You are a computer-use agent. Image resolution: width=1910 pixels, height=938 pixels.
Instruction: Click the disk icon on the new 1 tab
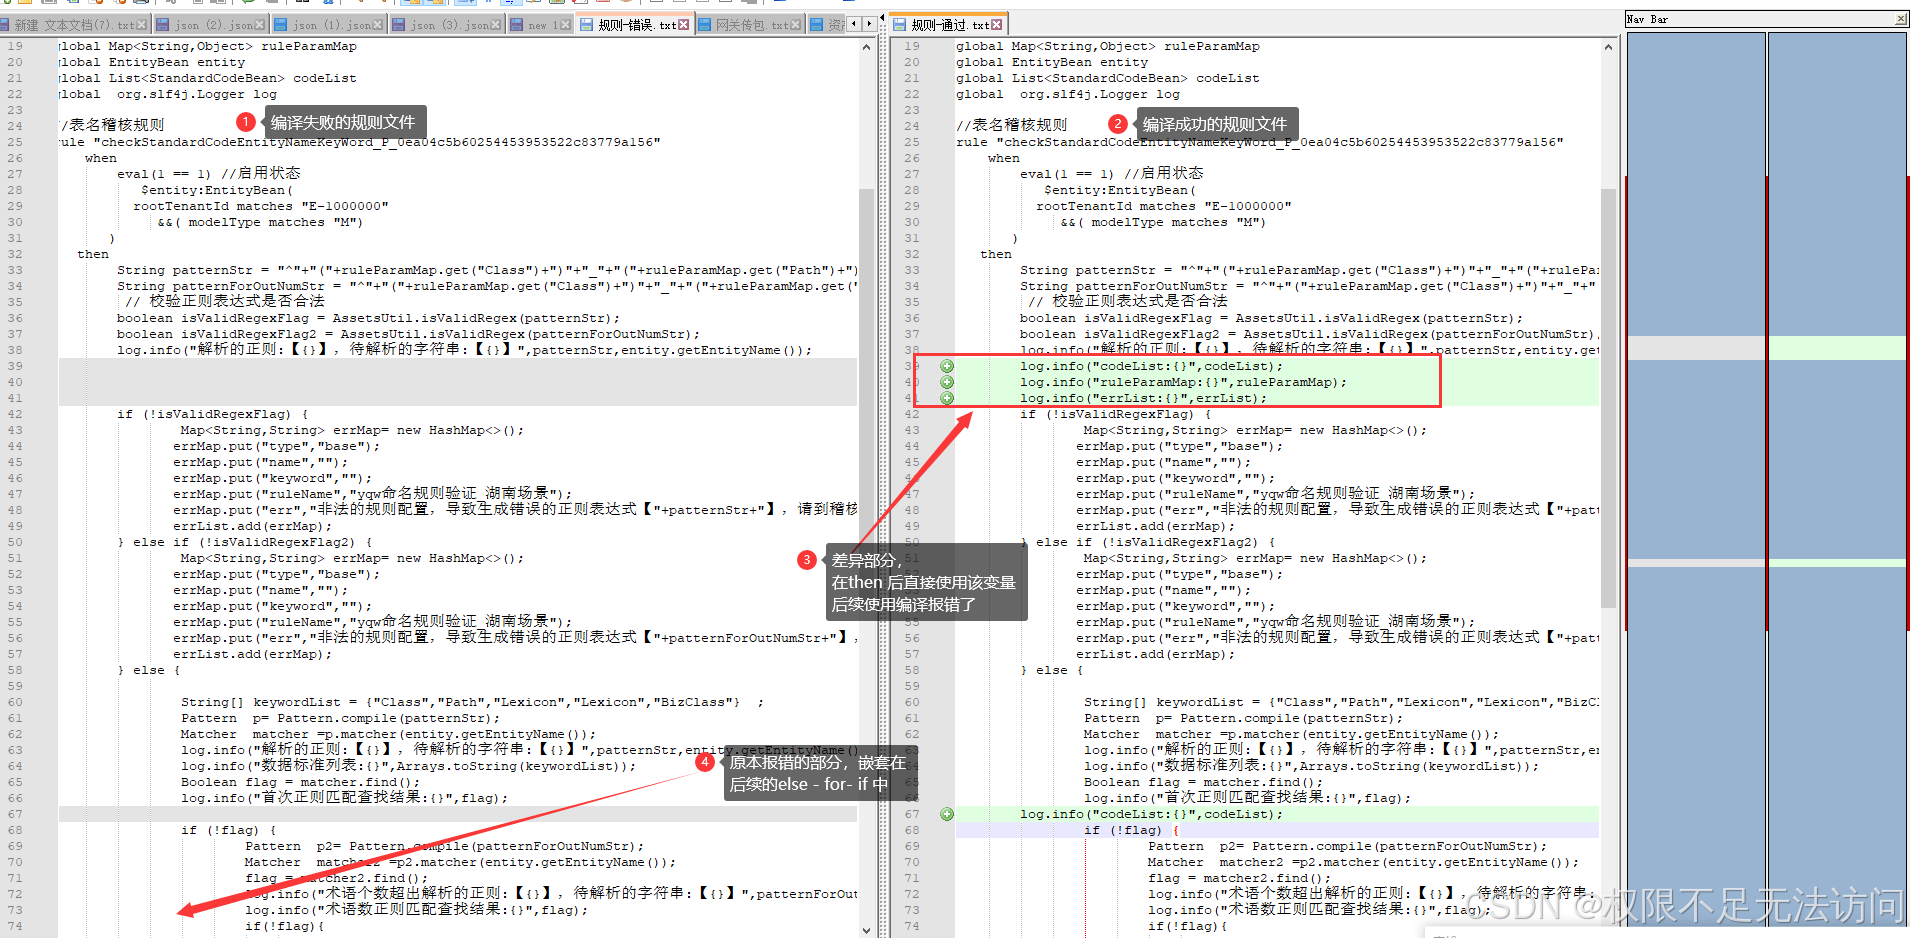[517, 23]
